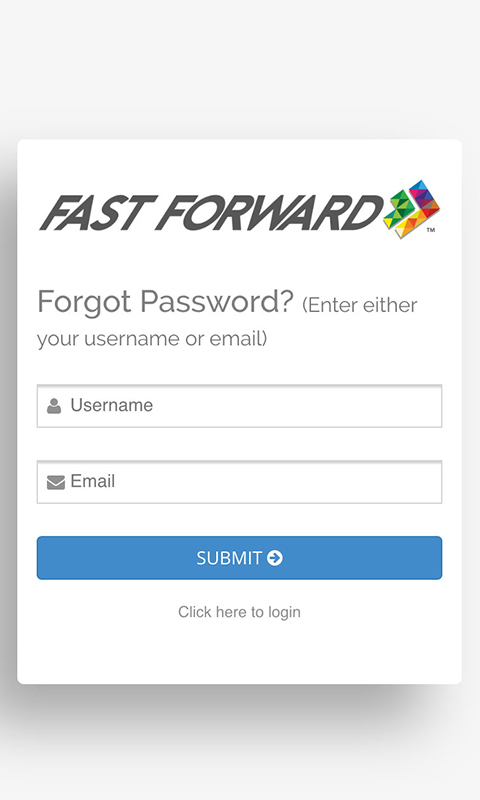The height and width of the screenshot is (800, 480).
Task: Focus the Email input field
Action: (x=239, y=482)
